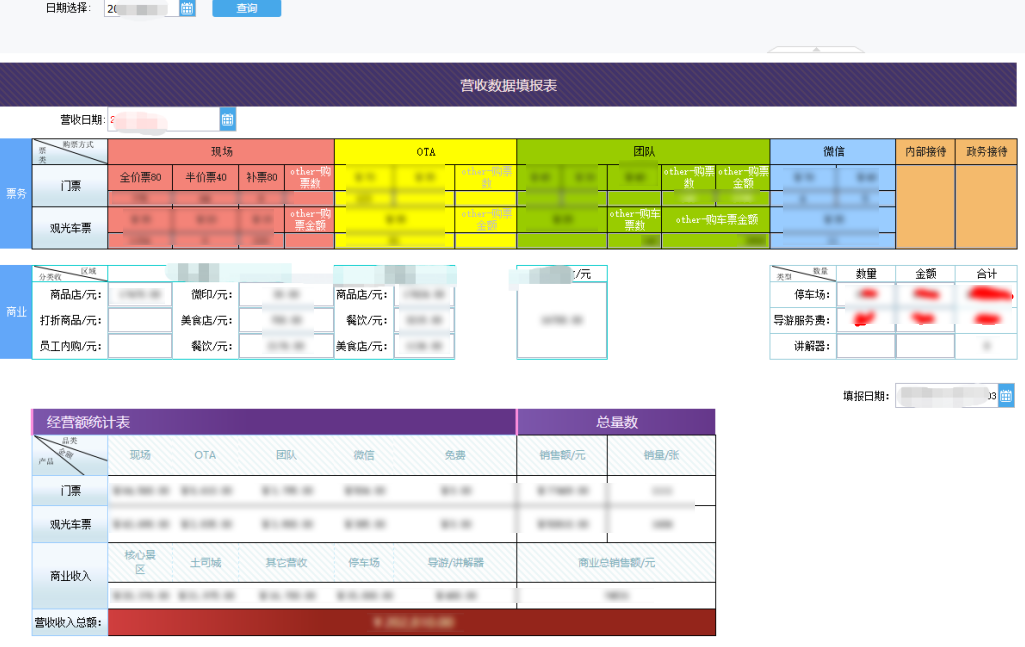1025x647 pixels.
Task: Click the 讲解器 数量 input
Action: click(865, 346)
